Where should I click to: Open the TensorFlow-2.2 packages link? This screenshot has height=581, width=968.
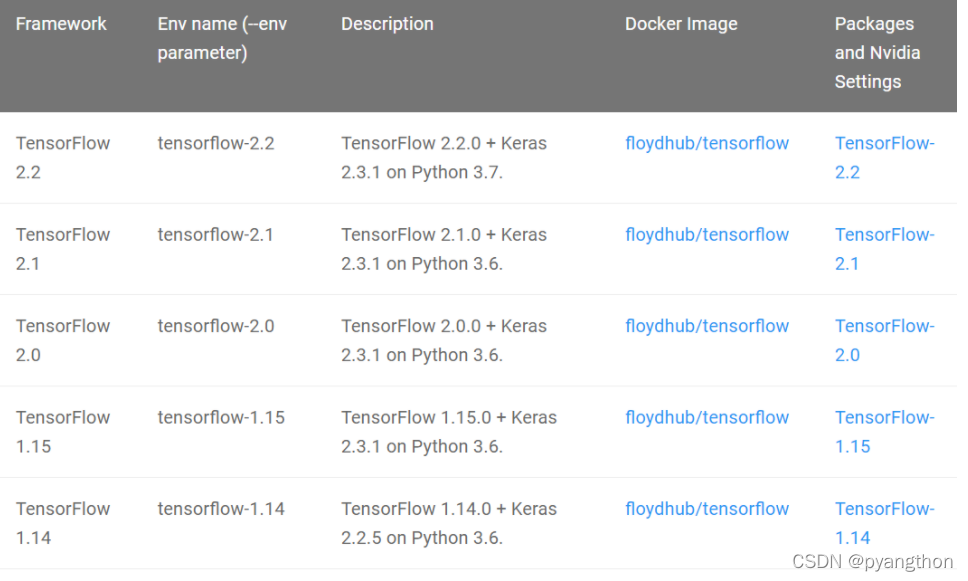(885, 157)
